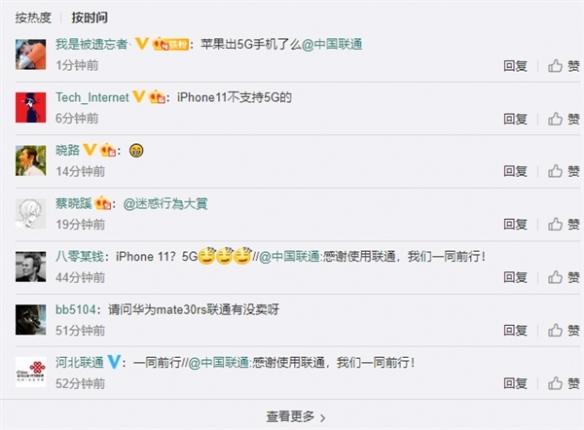Viewport: 584px width, 430px height.
Task: Reply to 我是被遗忘者's comment
Action: tap(515, 66)
